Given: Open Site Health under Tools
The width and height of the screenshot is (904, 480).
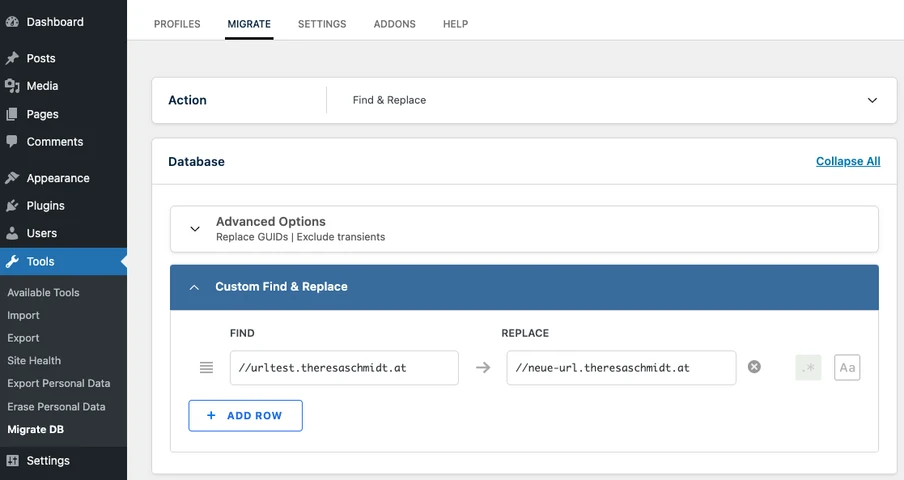Looking at the screenshot, I should [x=34, y=361].
